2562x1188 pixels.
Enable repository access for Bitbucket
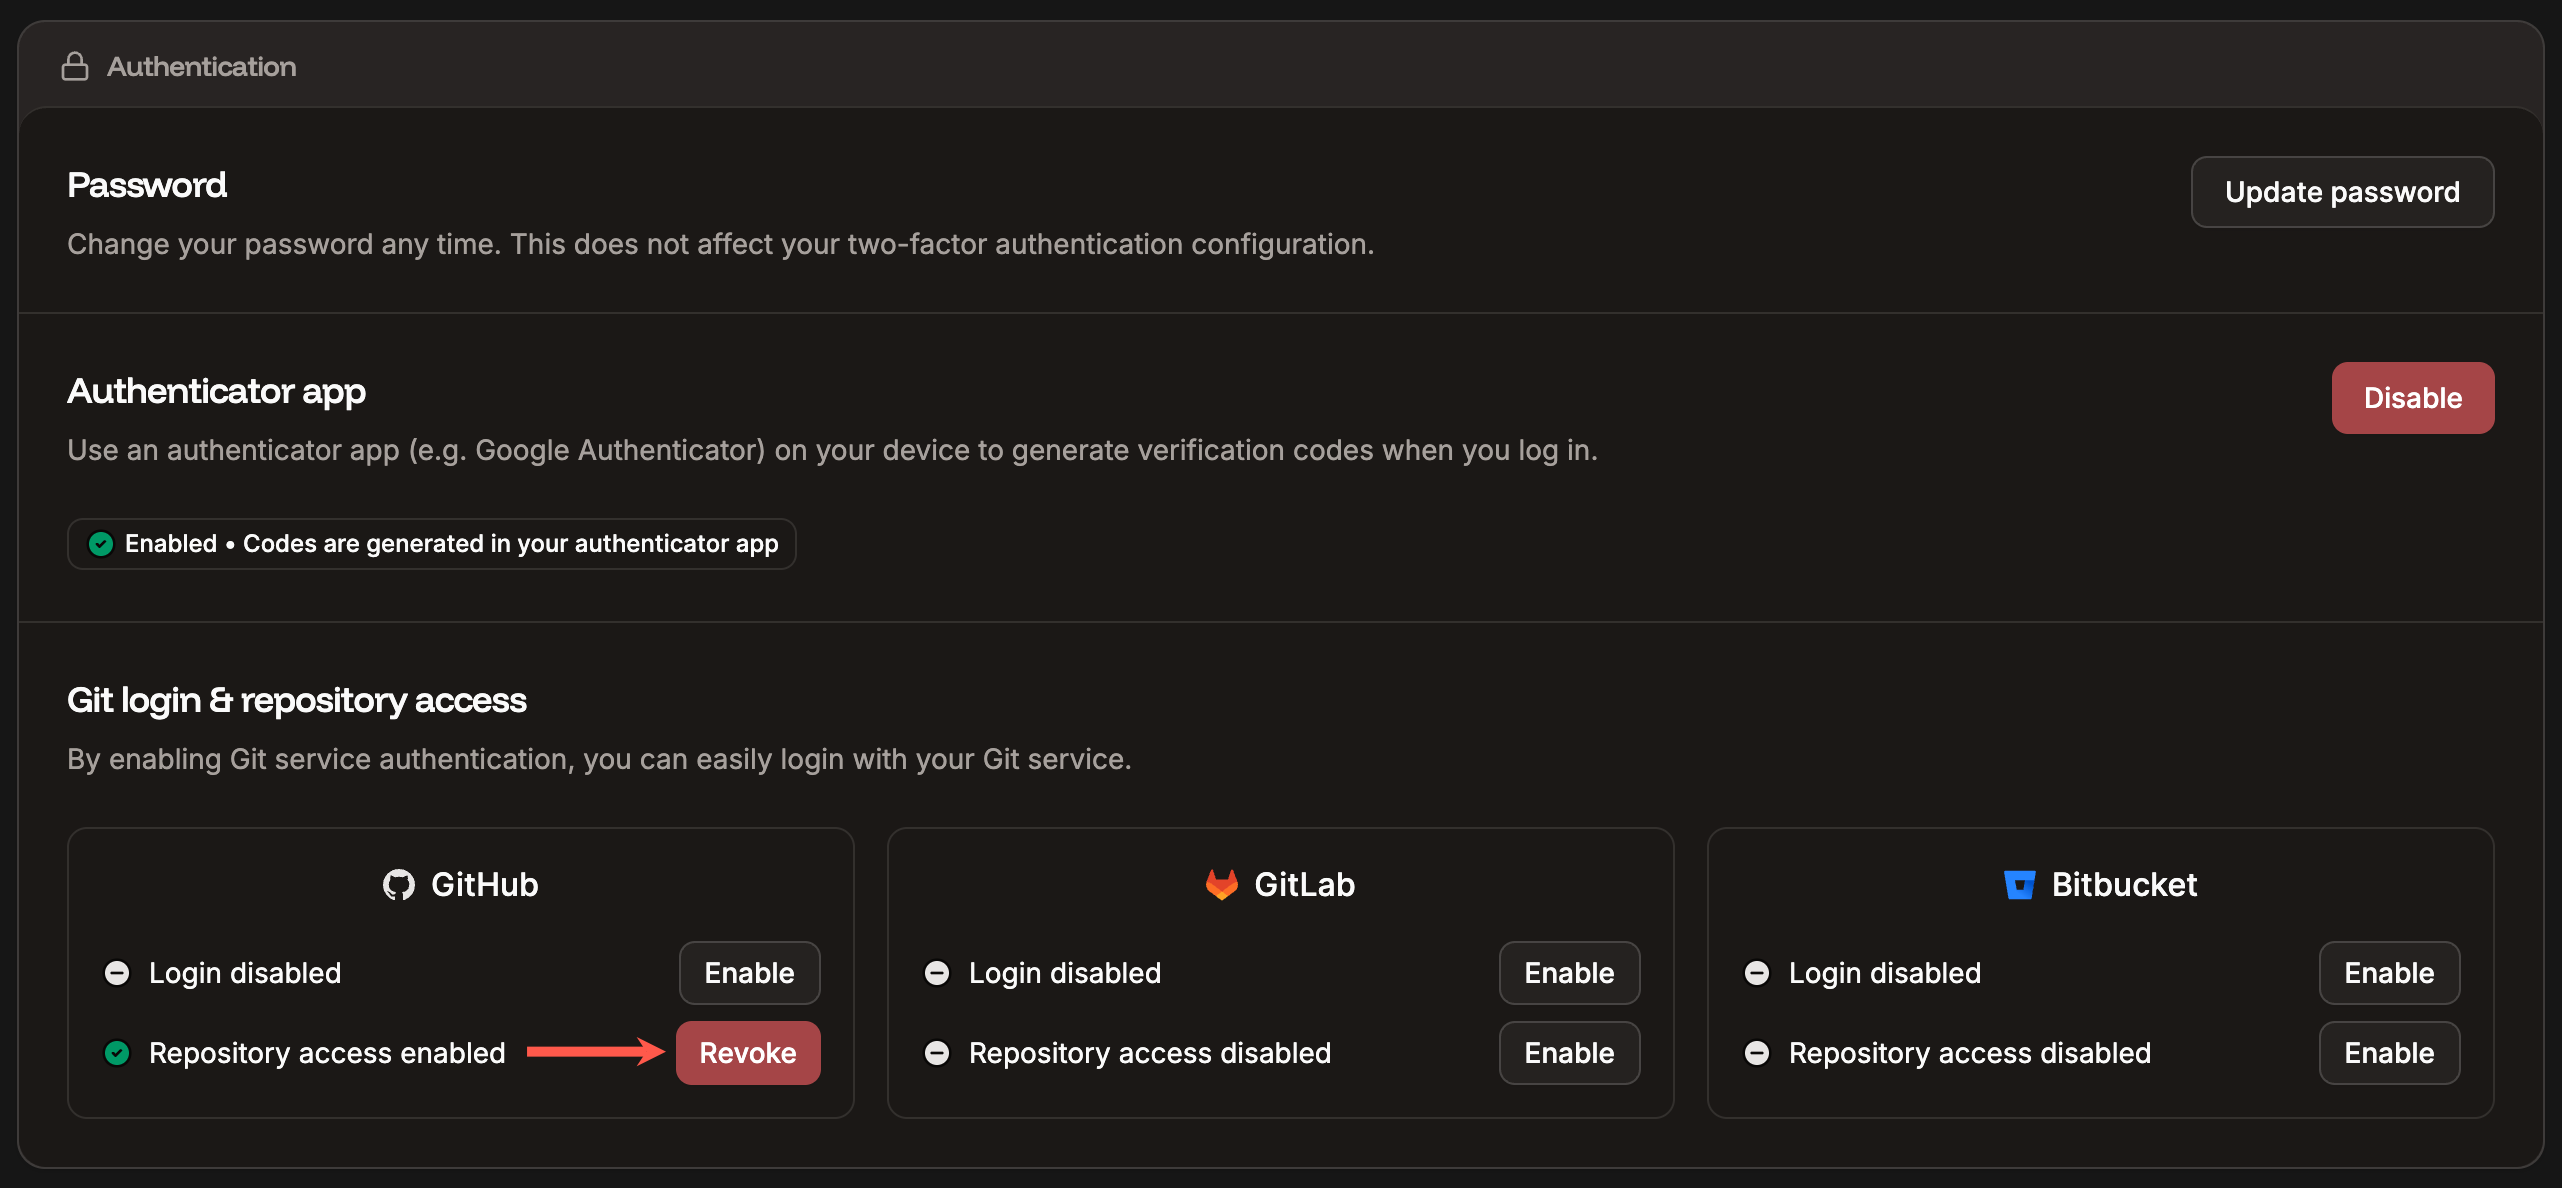point(2389,1052)
